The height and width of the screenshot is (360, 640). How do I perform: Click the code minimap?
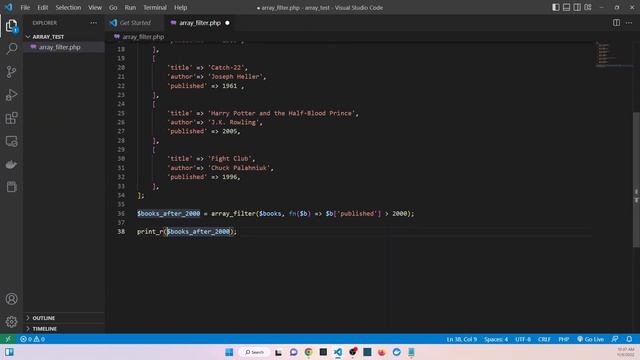pyautogui.click(x=613, y=54)
